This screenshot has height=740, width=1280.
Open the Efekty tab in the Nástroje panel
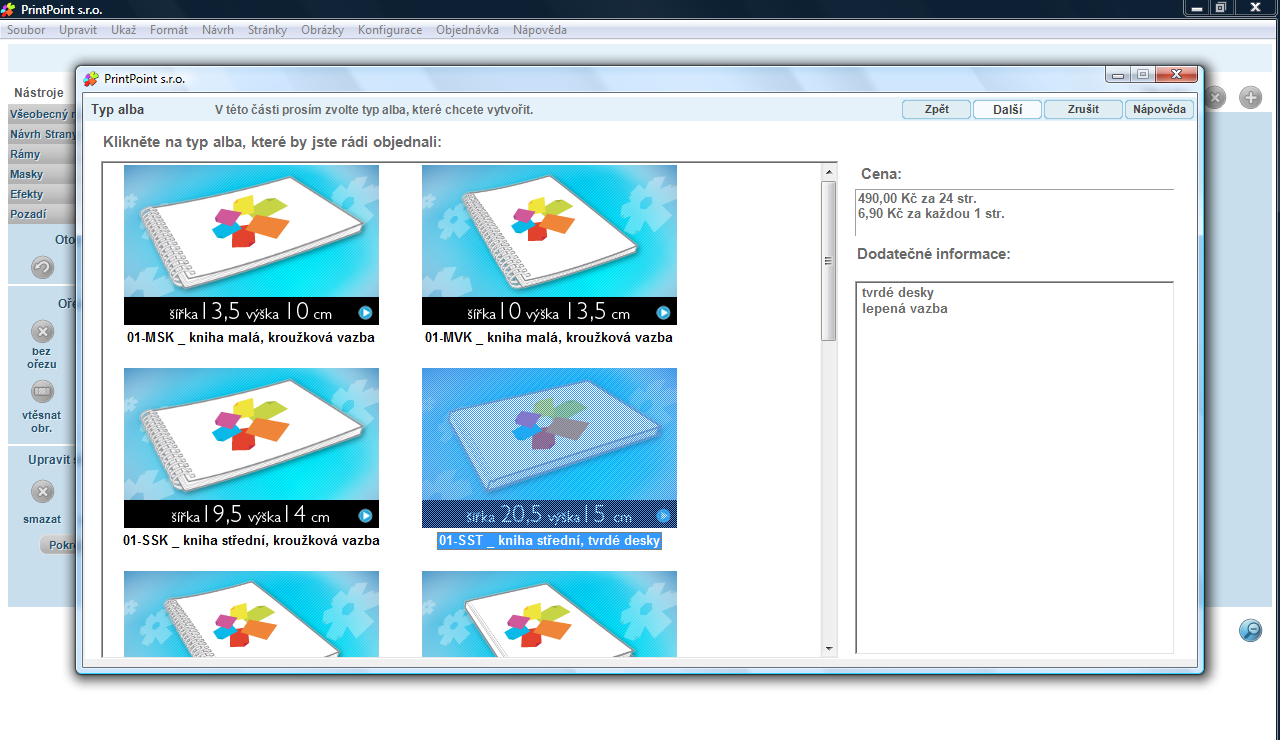click(42, 194)
